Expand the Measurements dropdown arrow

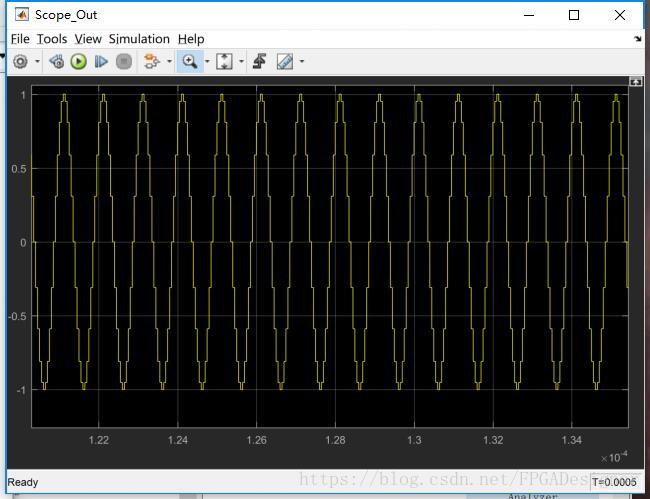tap(302, 61)
